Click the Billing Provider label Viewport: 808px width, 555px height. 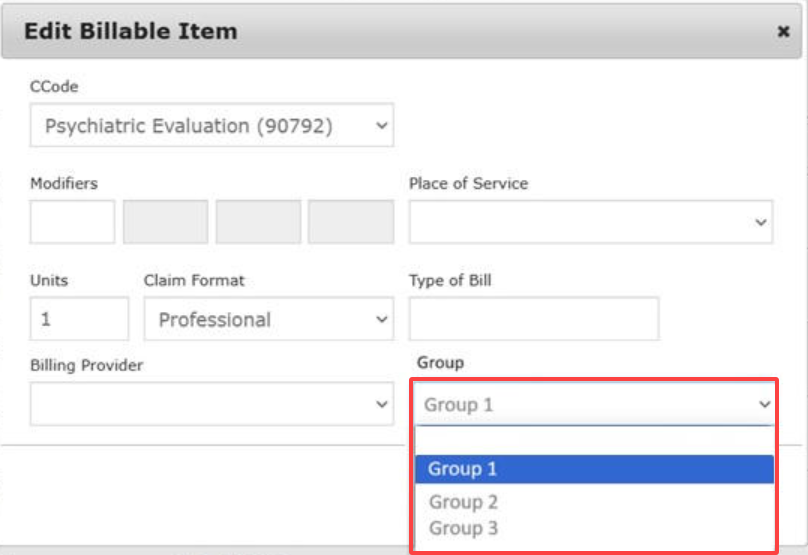pyautogui.click(x=86, y=366)
